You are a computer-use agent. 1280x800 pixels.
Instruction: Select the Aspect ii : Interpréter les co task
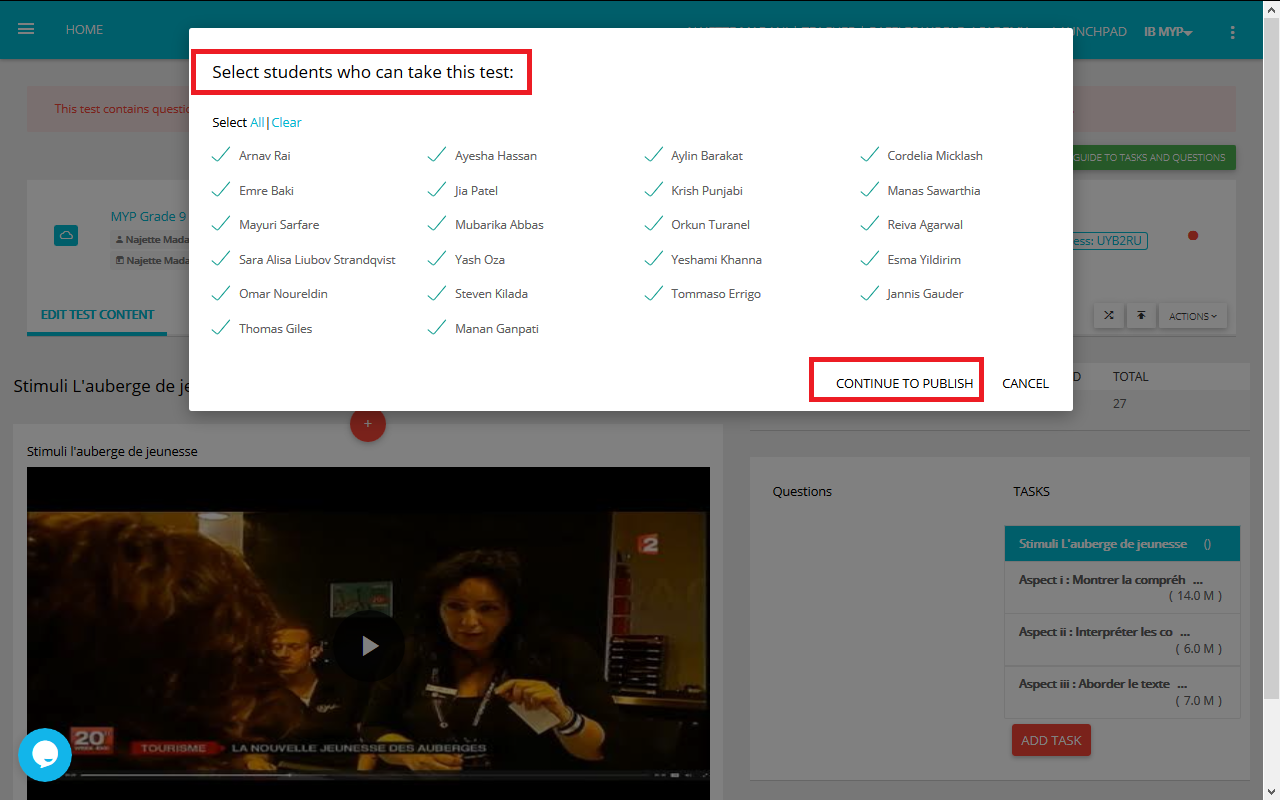click(x=1122, y=640)
